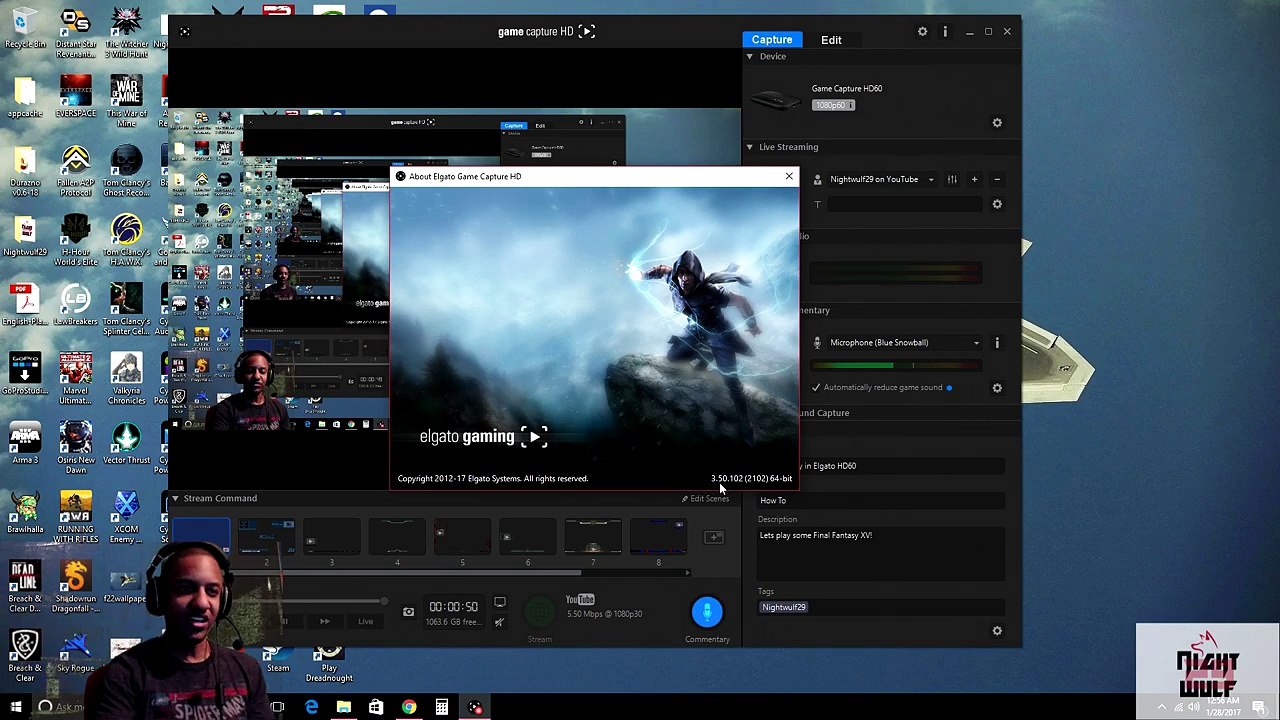The width and height of the screenshot is (1280, 720).
Task: Select the XCOM Enemy desktop shortcut
Action: [126, 516]
